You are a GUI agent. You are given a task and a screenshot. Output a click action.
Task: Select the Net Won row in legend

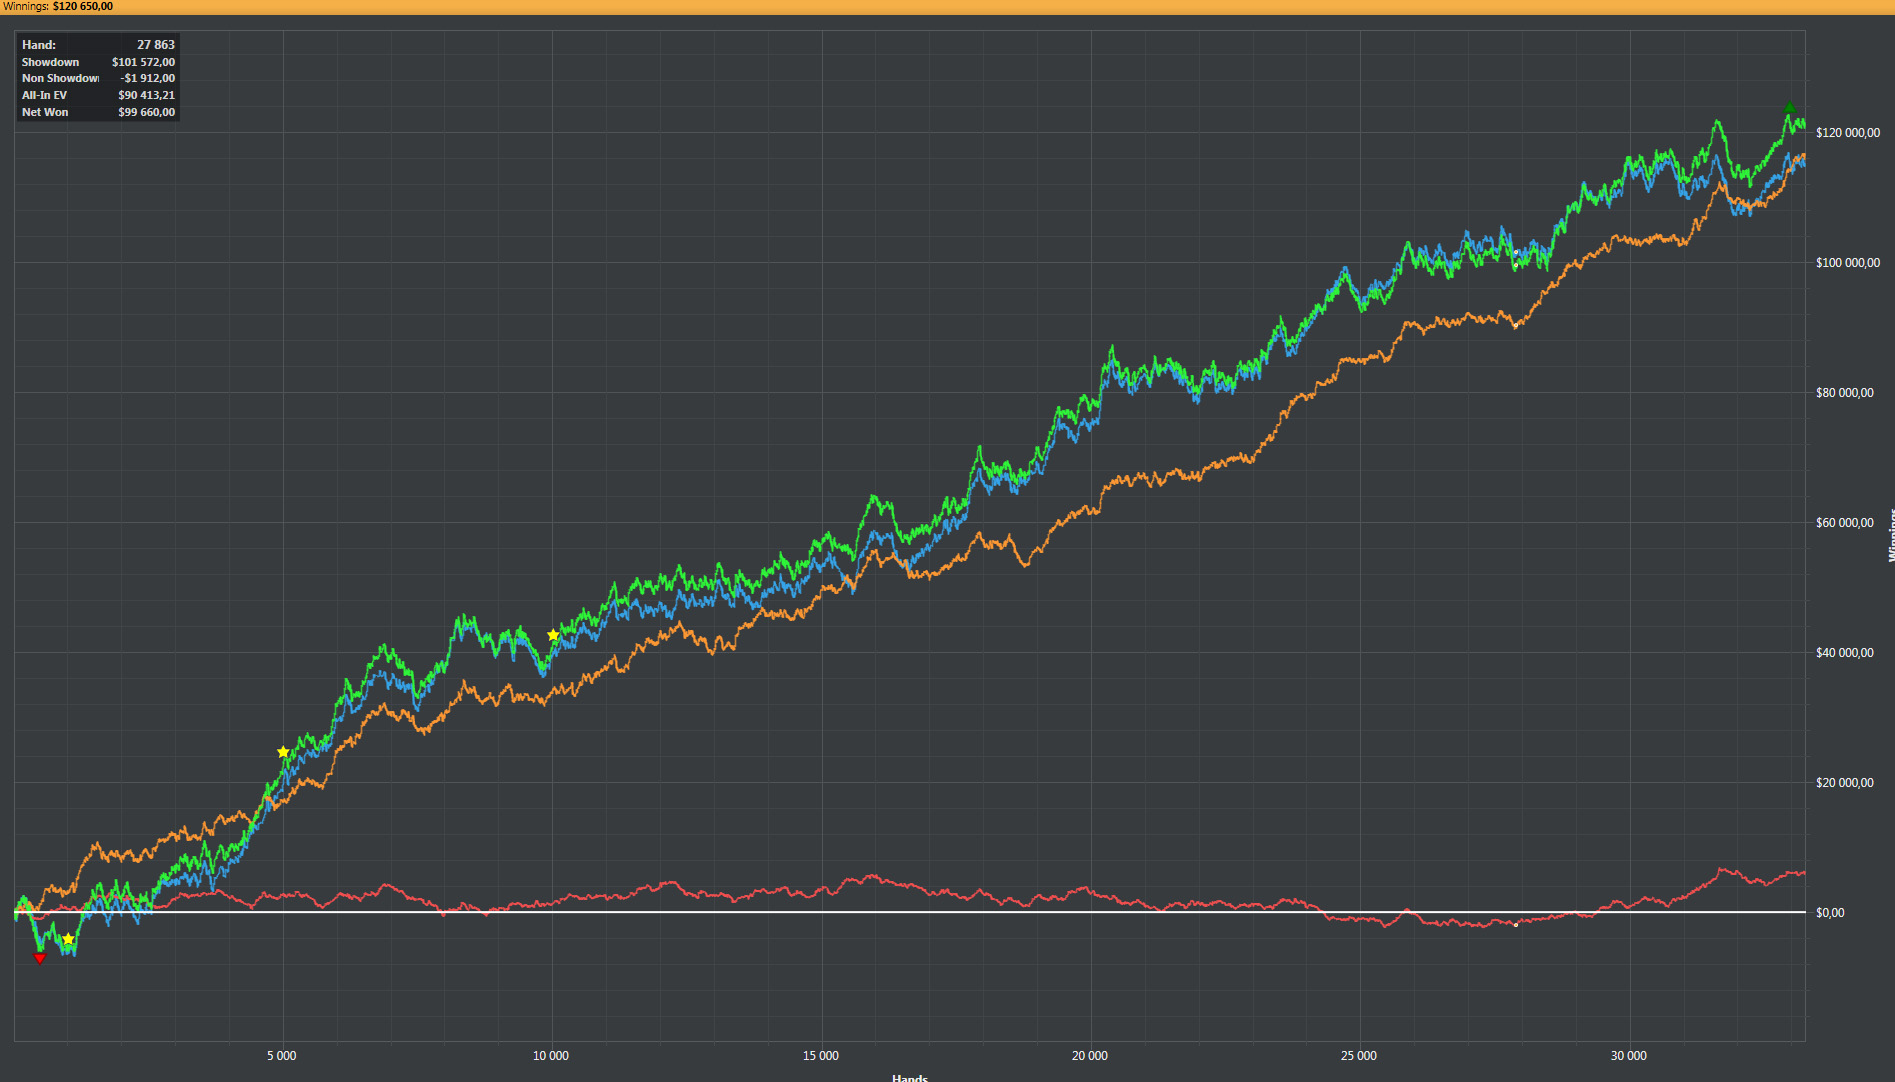[x=97, y=112]
